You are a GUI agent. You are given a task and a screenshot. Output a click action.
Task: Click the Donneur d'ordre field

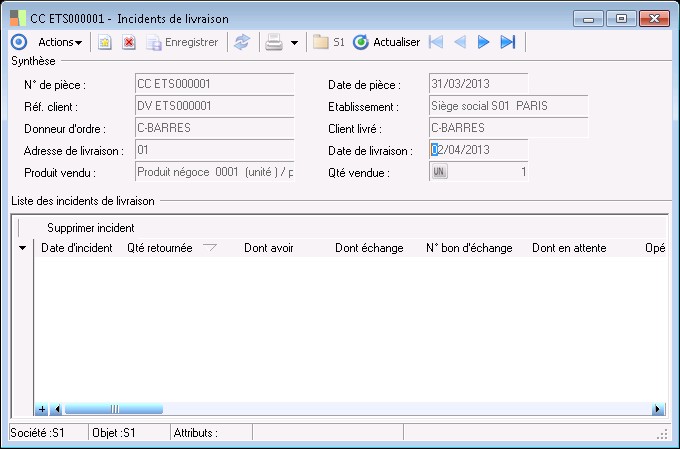point(215,128)
